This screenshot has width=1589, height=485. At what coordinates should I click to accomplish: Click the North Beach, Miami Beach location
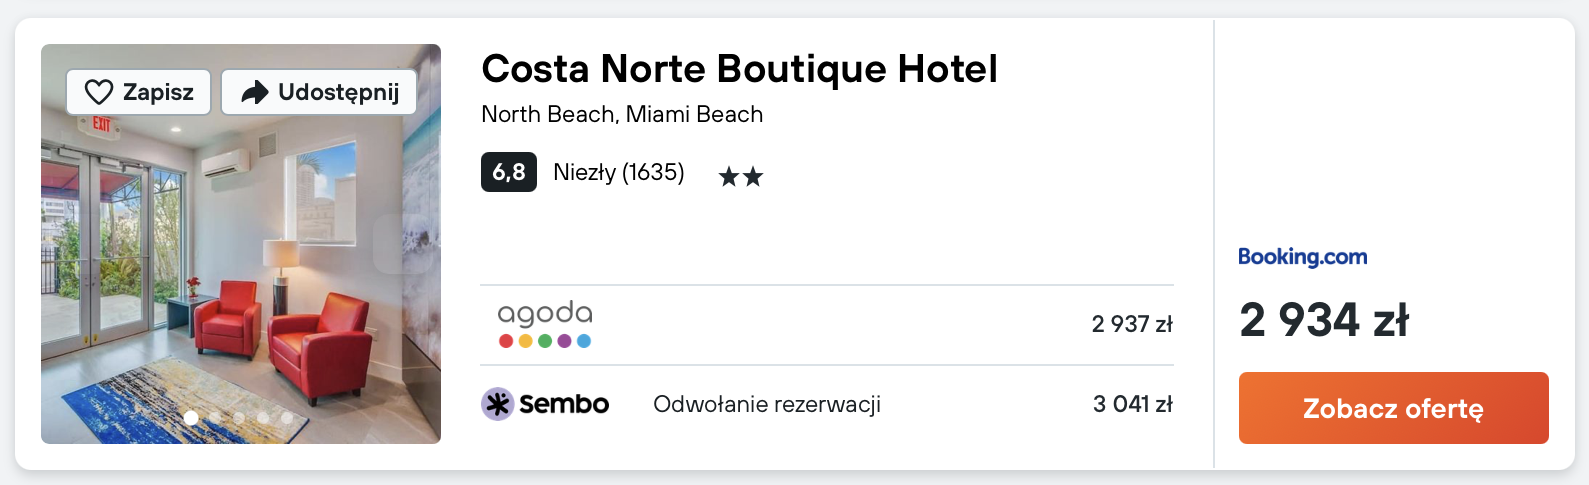(622, 114)
